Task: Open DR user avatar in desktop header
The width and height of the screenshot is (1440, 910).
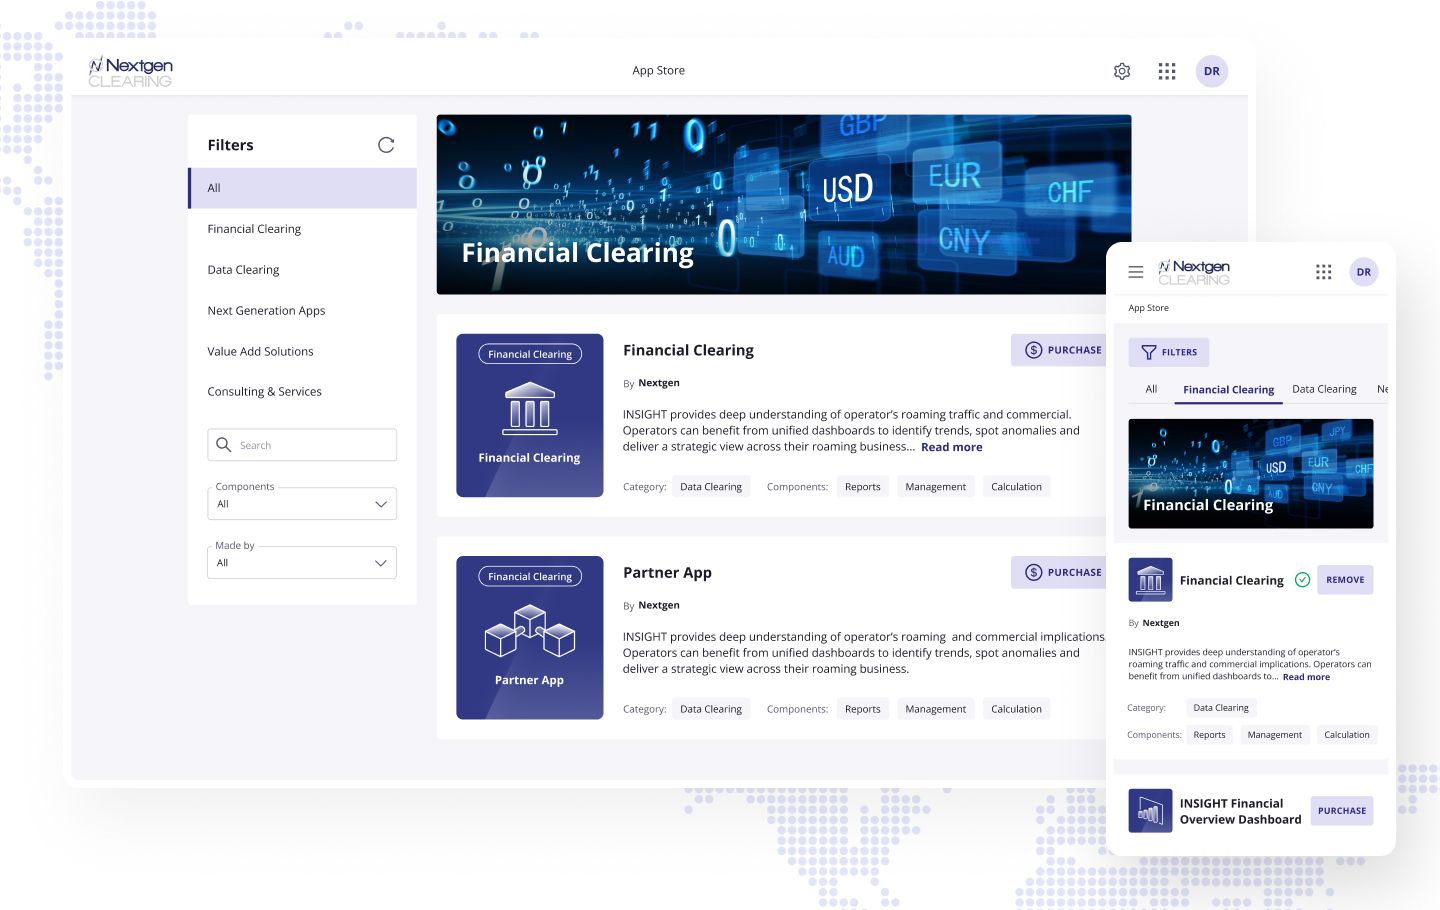Action: point(1212,71)
